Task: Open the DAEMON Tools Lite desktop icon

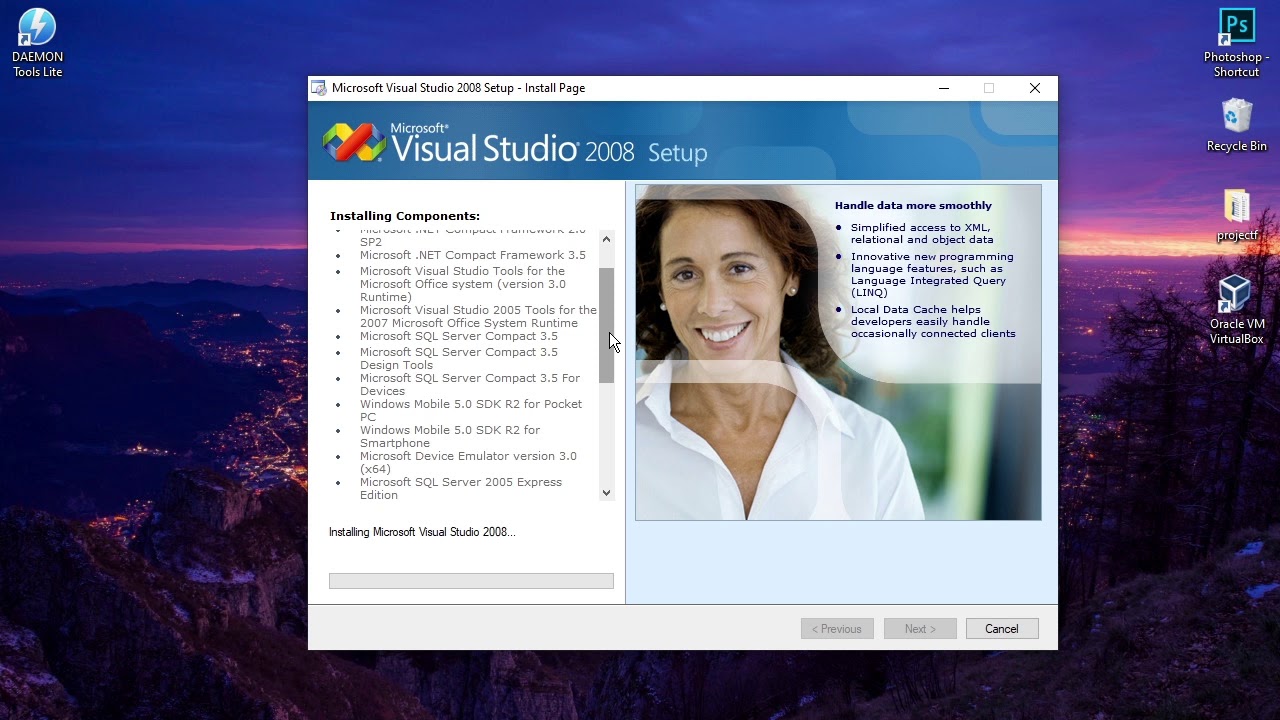Action: pyautogui.click(x=37, y=43)
